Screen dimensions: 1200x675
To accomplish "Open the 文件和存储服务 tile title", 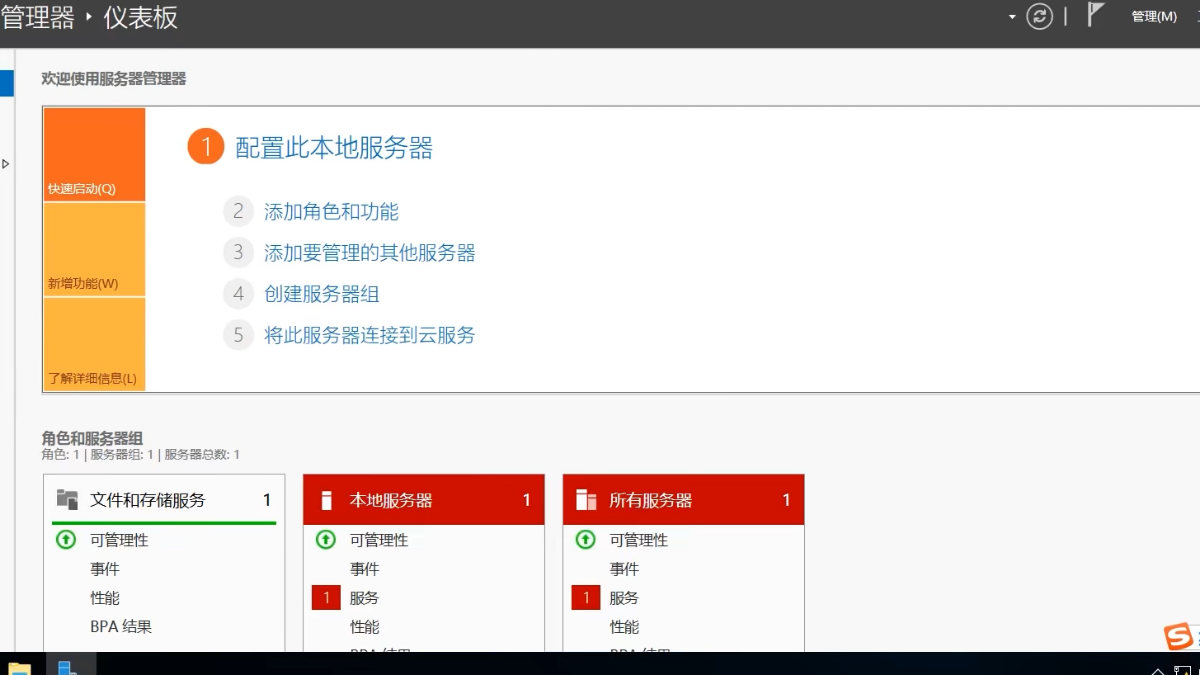I will click(148, 500).
